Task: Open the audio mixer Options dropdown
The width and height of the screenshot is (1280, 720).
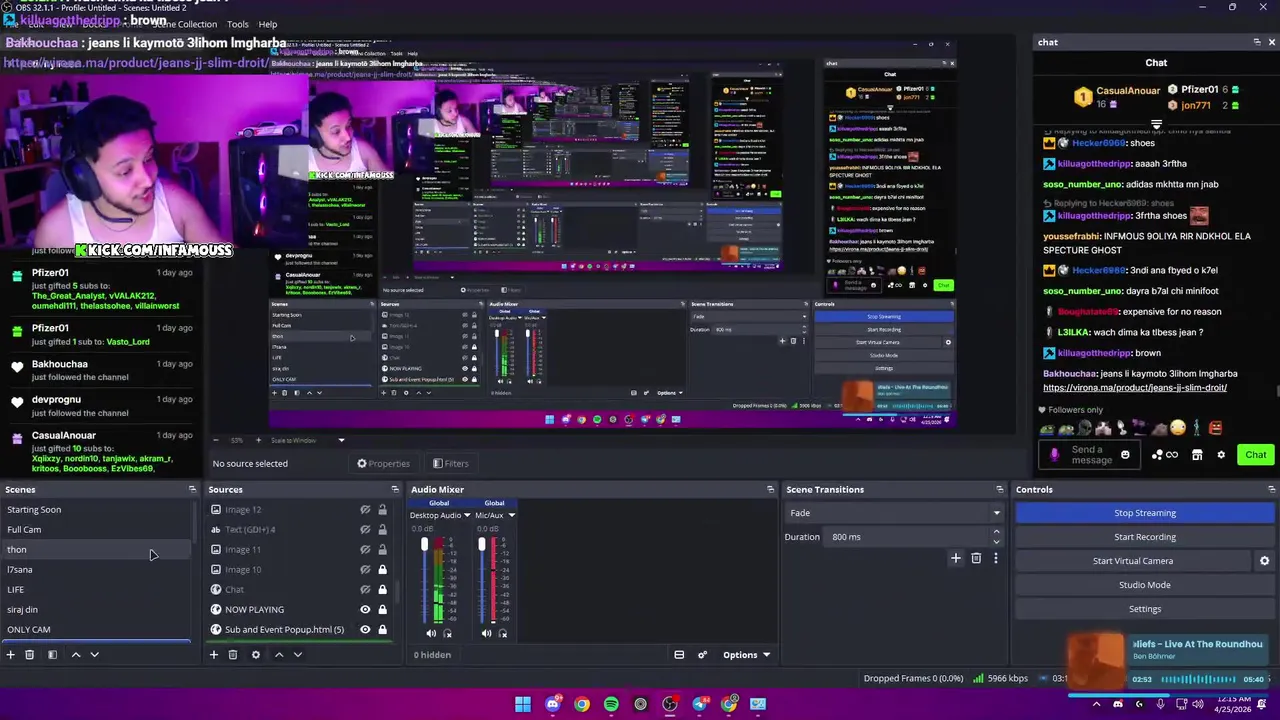Action: pyautogui.click(x=746, y=655)
